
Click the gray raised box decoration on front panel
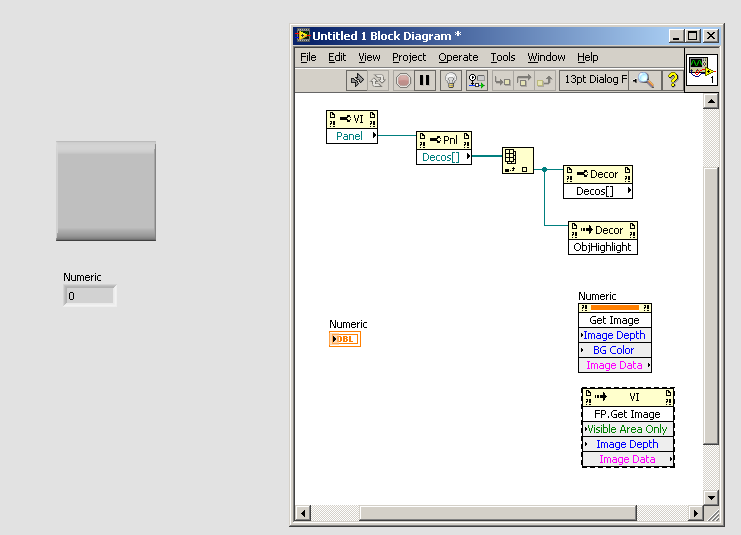click(106, 191)
